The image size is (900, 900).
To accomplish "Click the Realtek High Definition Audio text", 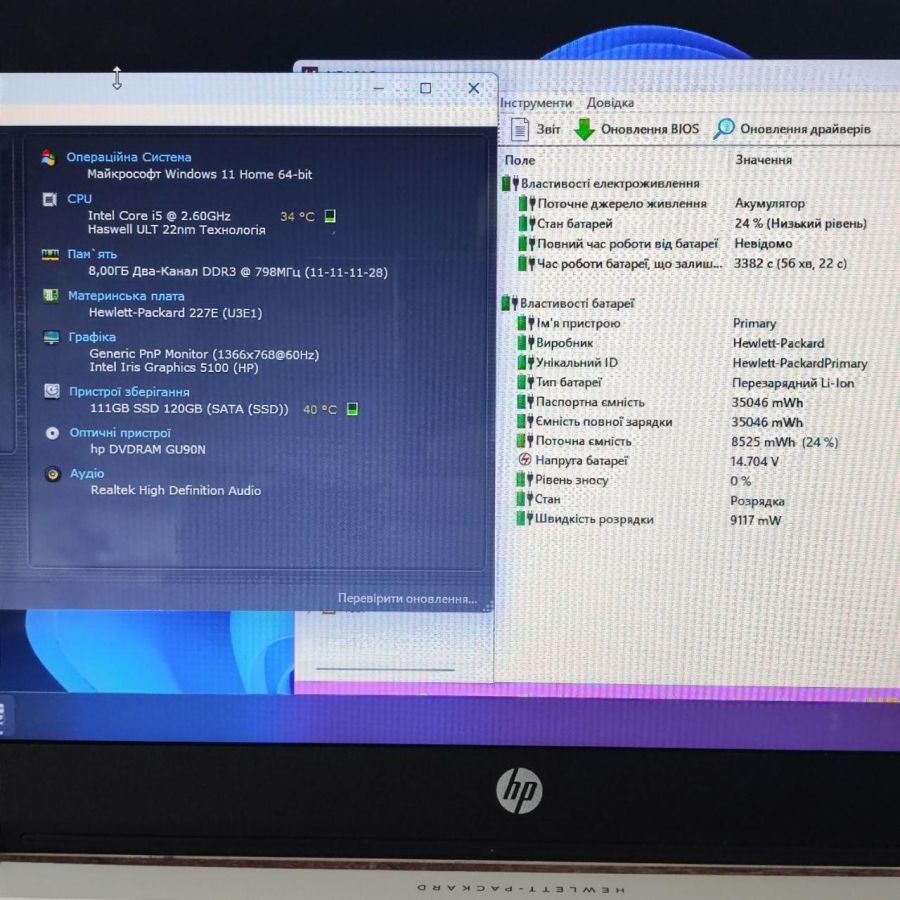I will tap(176, 490).
